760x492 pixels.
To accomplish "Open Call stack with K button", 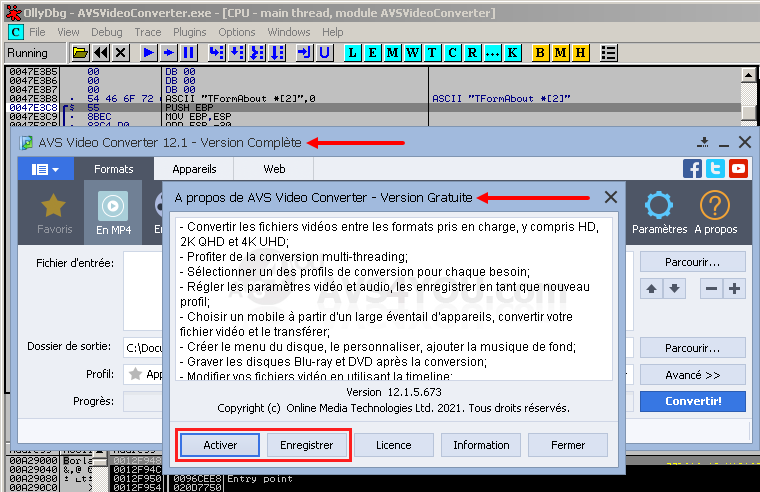I will pos(512,52).
